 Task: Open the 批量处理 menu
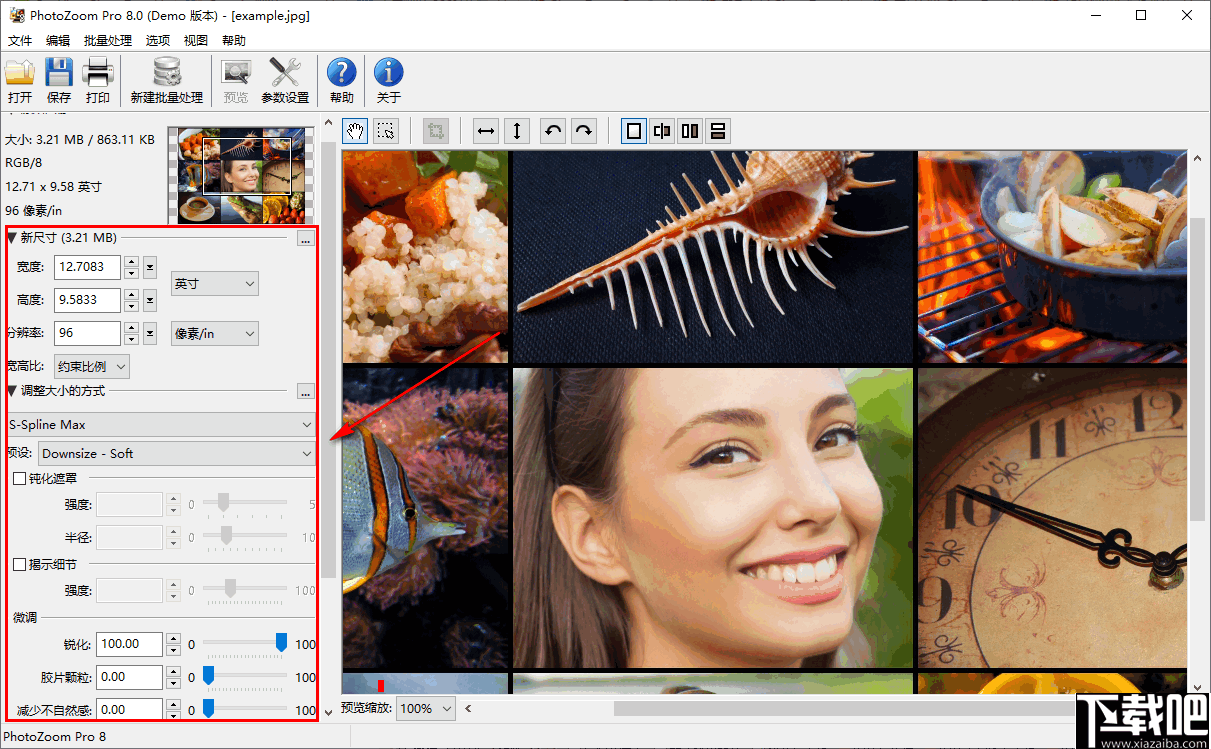(107, 40)
